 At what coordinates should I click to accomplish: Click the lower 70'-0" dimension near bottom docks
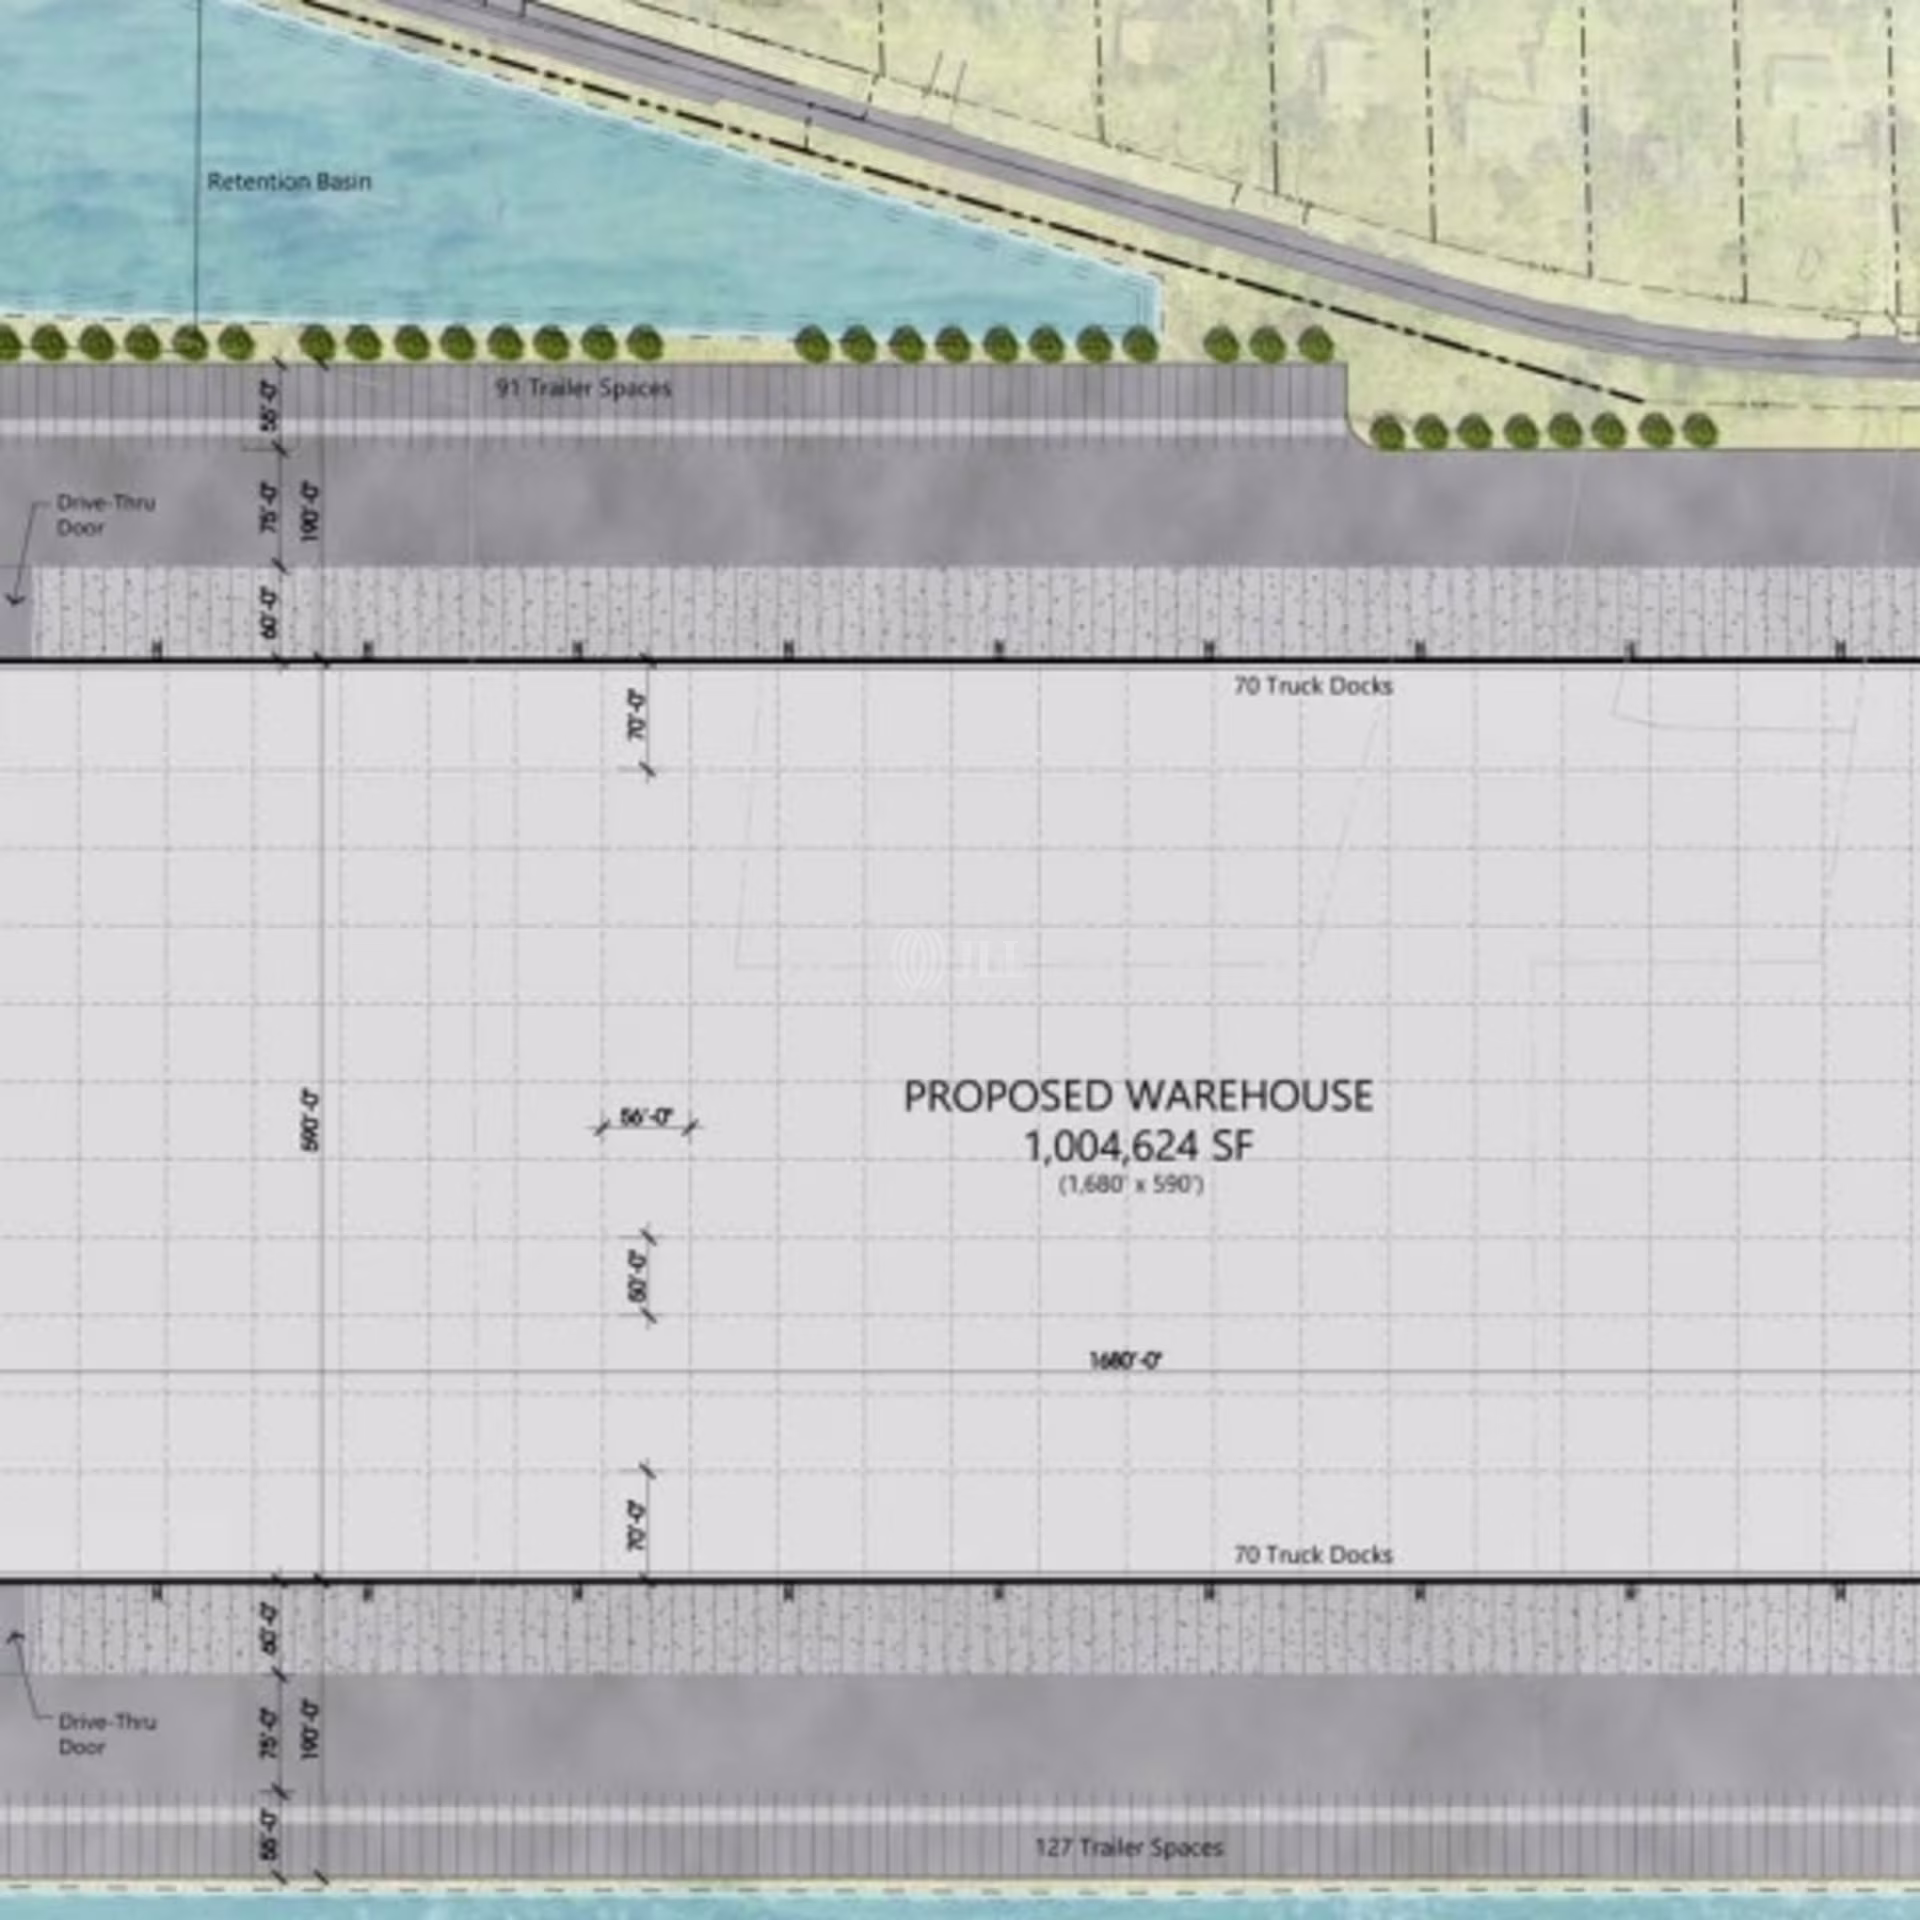click(x=637, y=1525)
